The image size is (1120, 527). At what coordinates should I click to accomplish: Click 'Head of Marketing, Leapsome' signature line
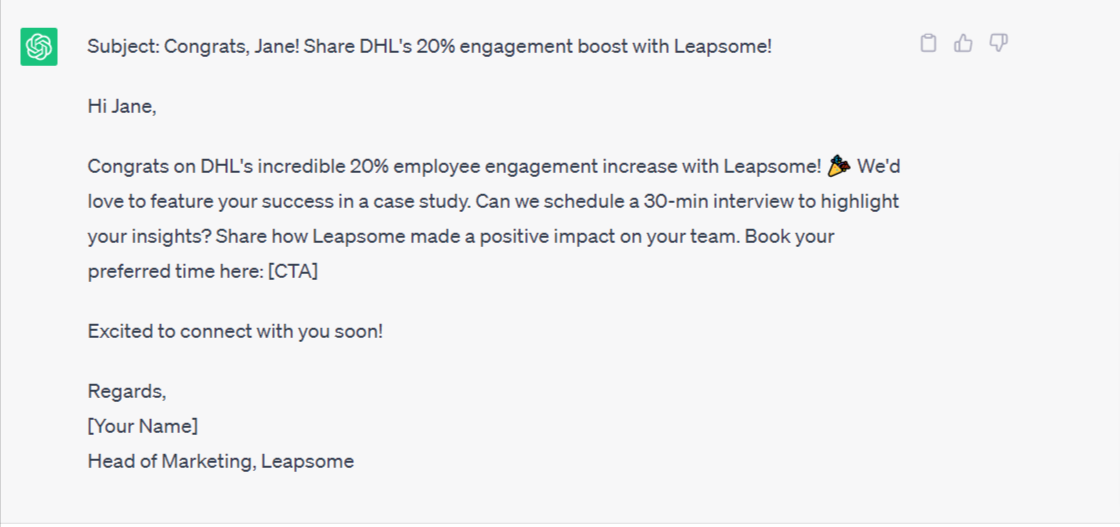pyautogui.click(x=221, y=461)
